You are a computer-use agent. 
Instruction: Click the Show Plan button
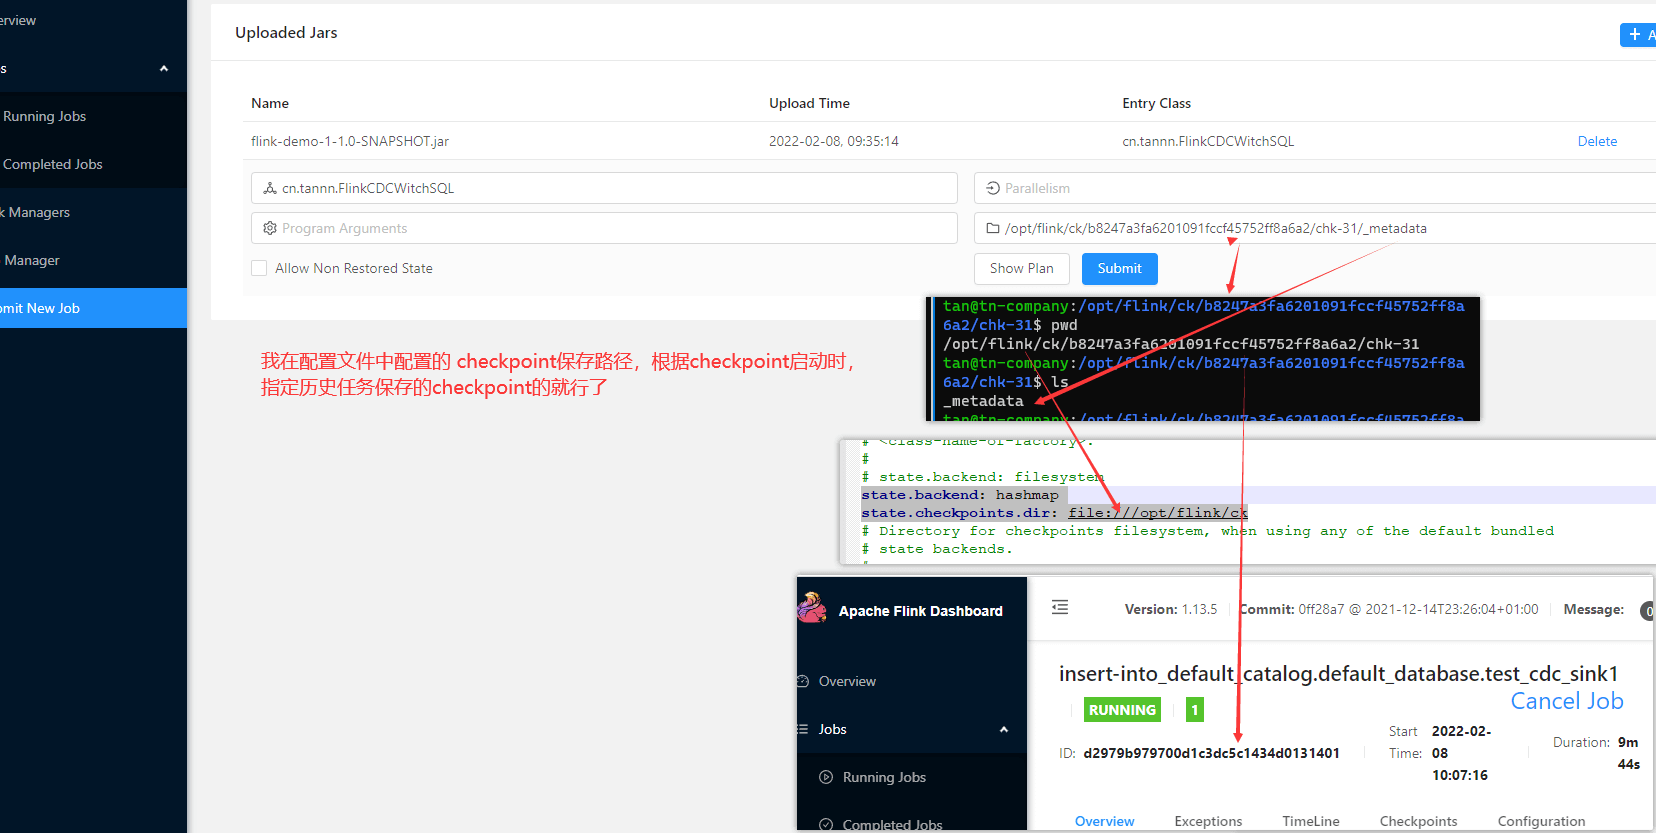coord(1021,268)
